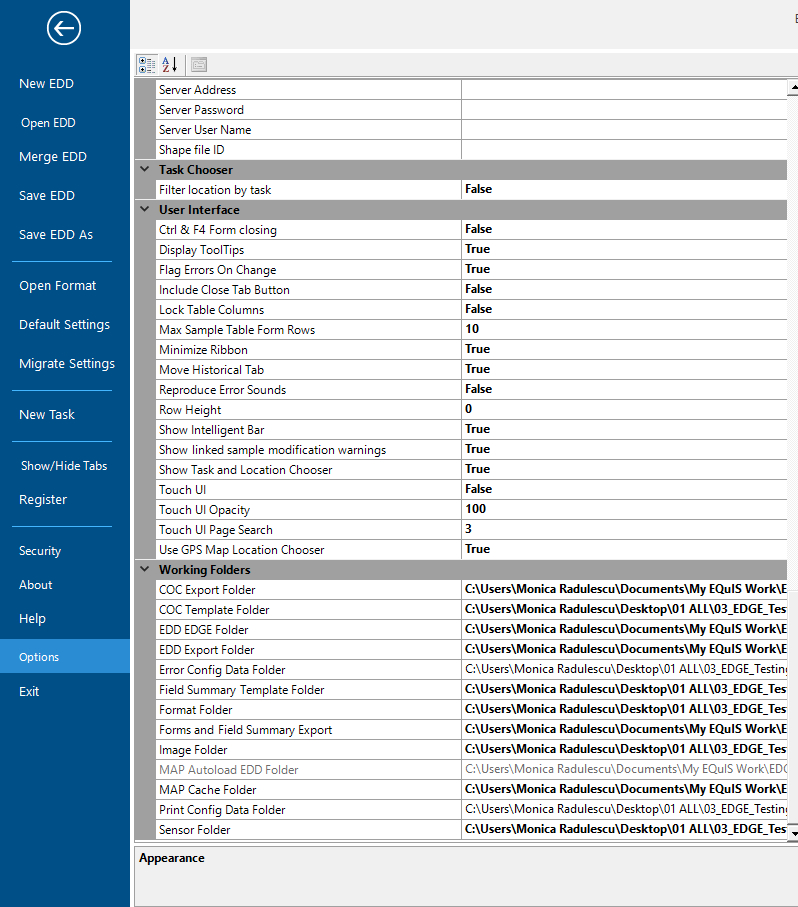Click the EDD EDGE Folder row label
The height and width of the screenshot is (907, 798).
click(x=204, y=629)
